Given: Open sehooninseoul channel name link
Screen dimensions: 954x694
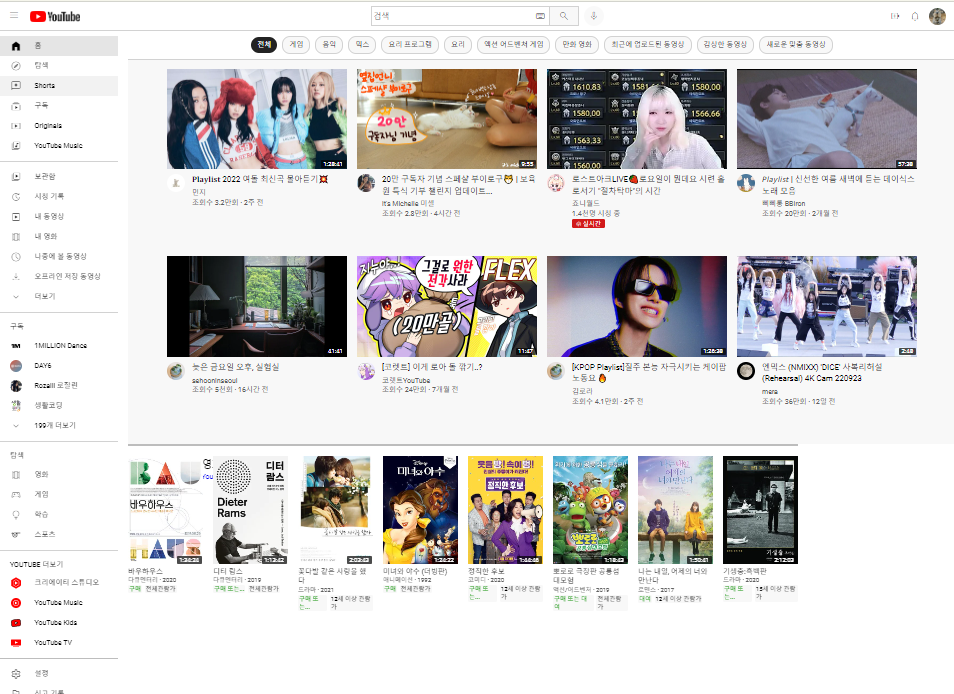Looking at the screenshot, I should 215,380.
